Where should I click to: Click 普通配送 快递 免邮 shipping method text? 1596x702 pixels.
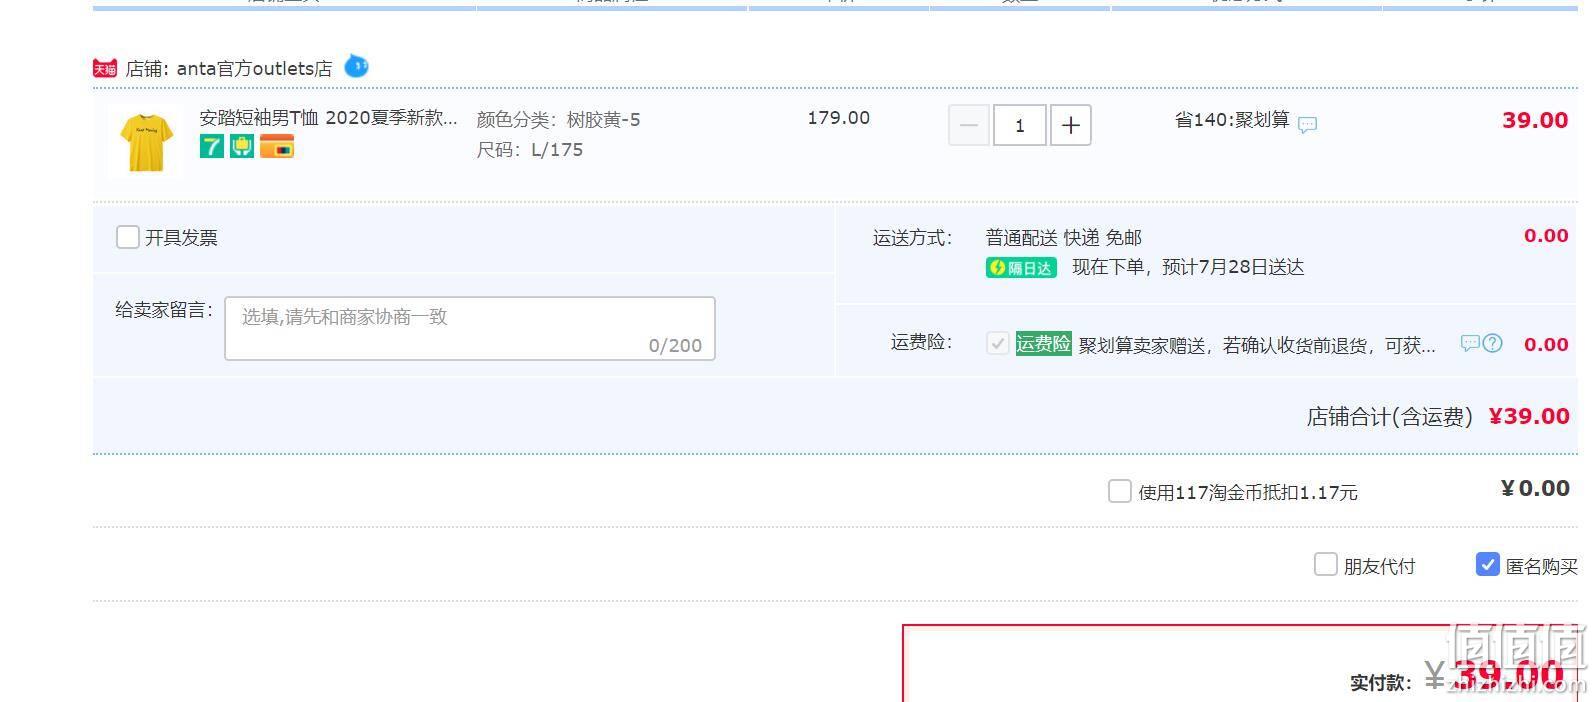(1063, 238)
